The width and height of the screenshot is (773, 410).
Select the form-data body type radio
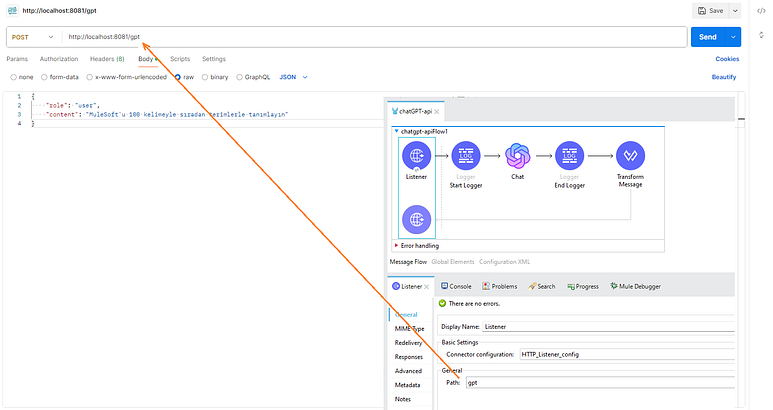[x=44, y=77]
